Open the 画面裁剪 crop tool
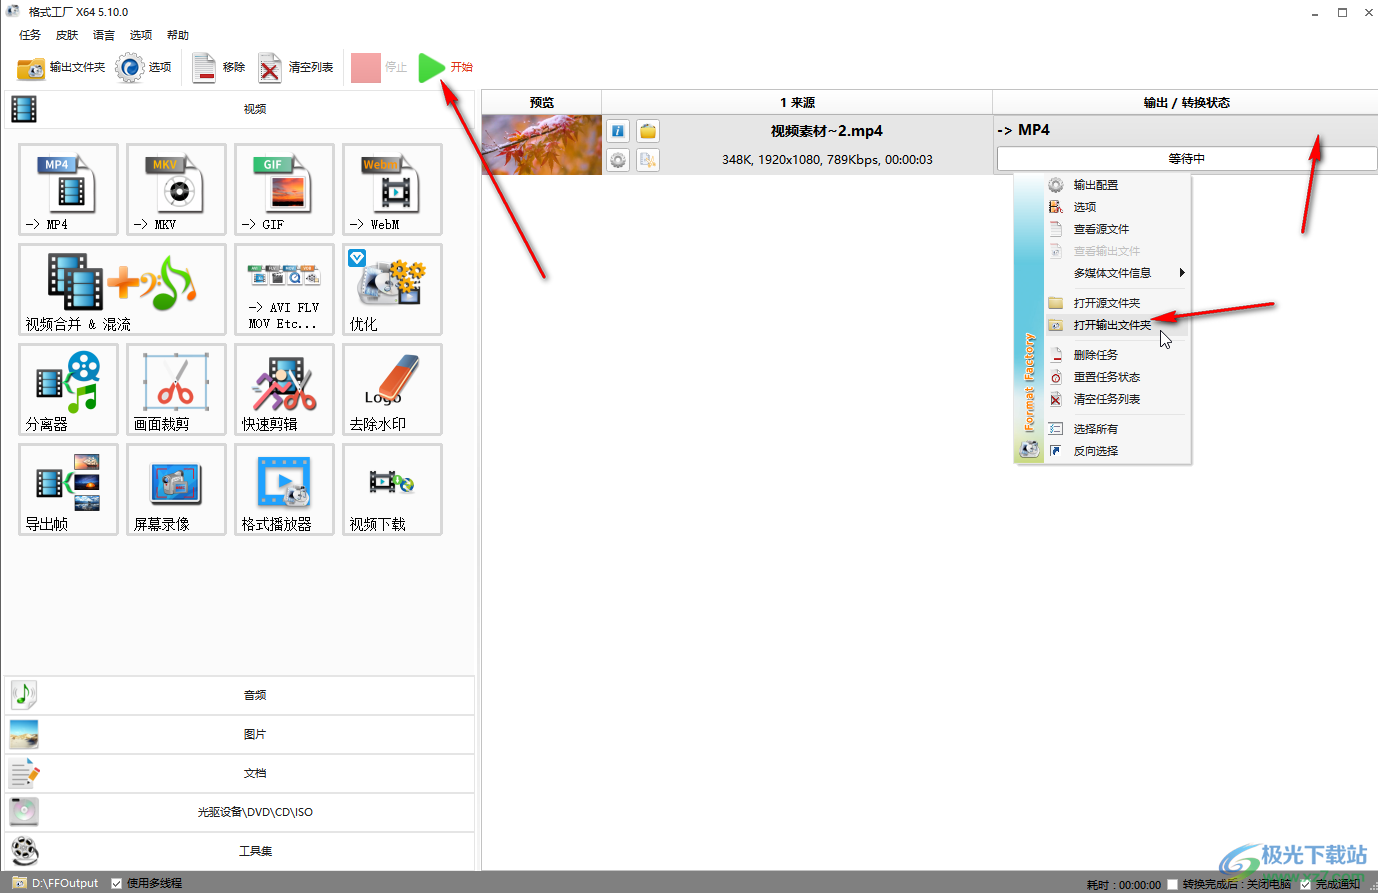Screen dimensions: 1378x893 pyautogui.click(x=176, y=389)
